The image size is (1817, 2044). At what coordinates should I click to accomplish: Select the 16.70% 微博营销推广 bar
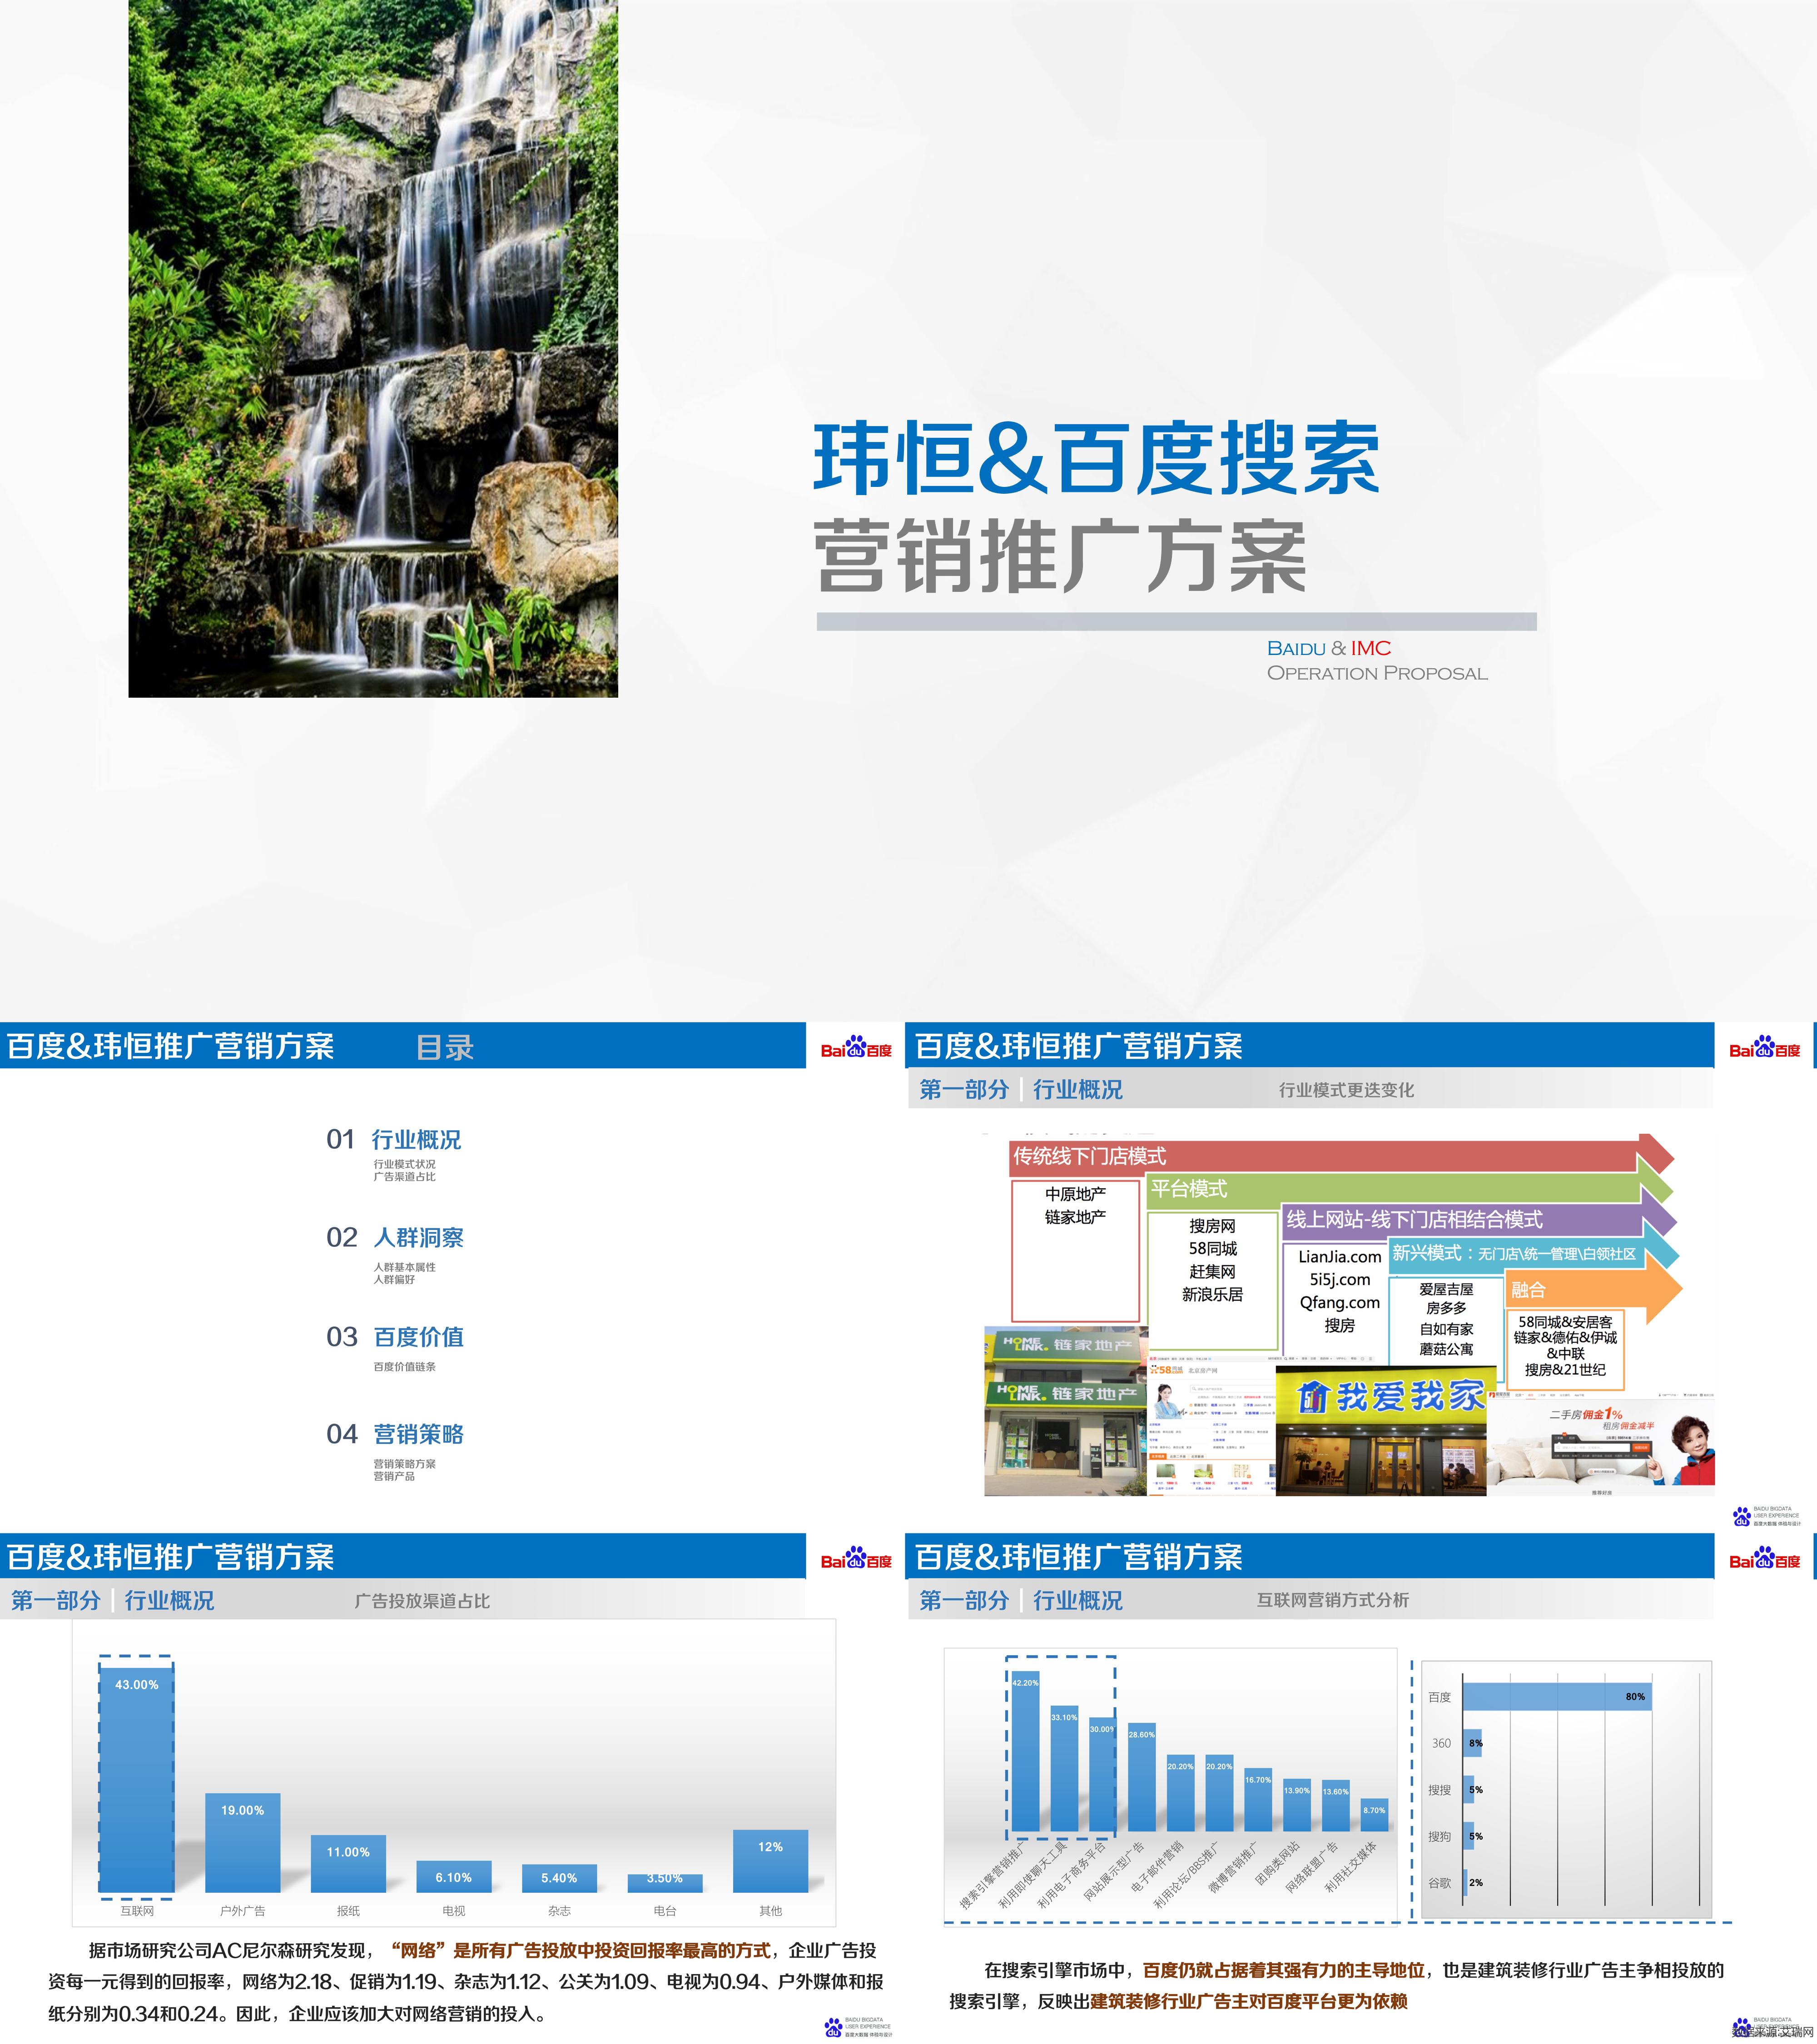pos(1258,1800)
